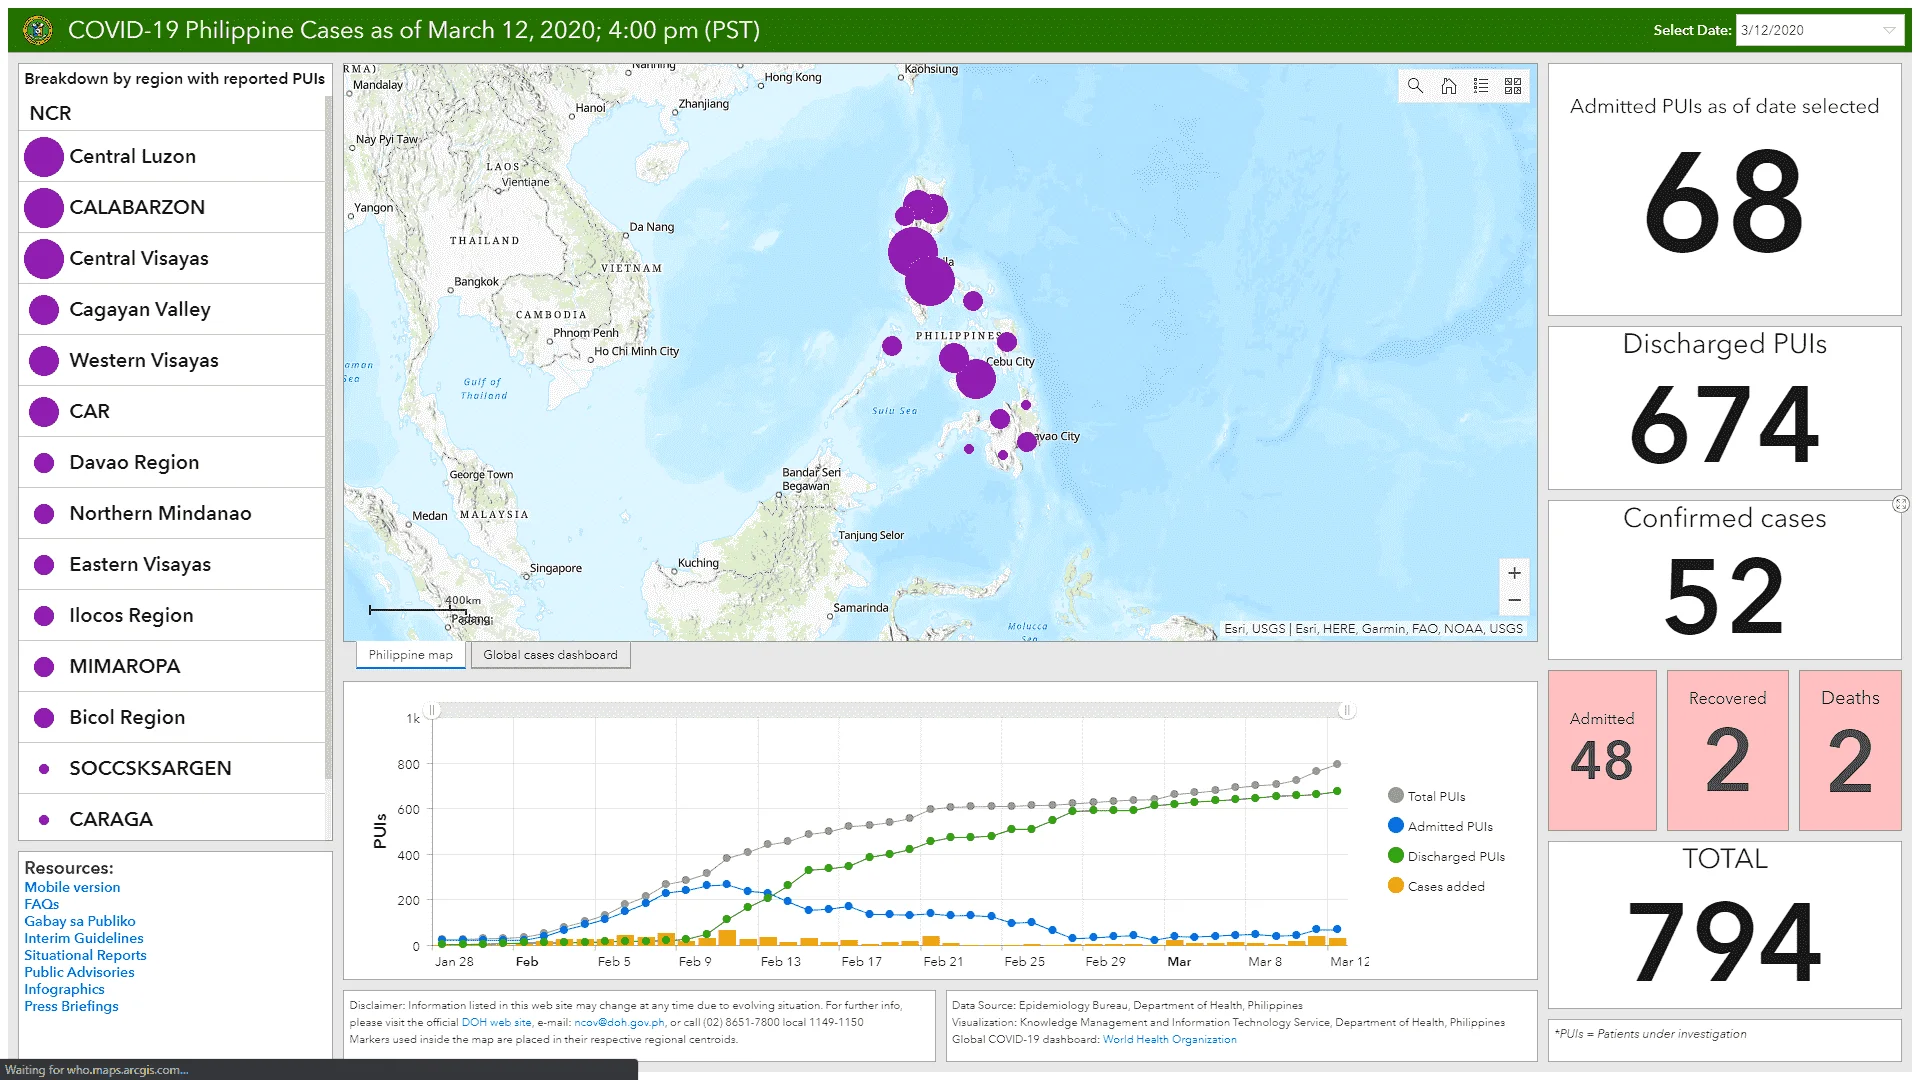
Task: Switch to Global cases dashboard tab
Action: (x=550, y=655)
